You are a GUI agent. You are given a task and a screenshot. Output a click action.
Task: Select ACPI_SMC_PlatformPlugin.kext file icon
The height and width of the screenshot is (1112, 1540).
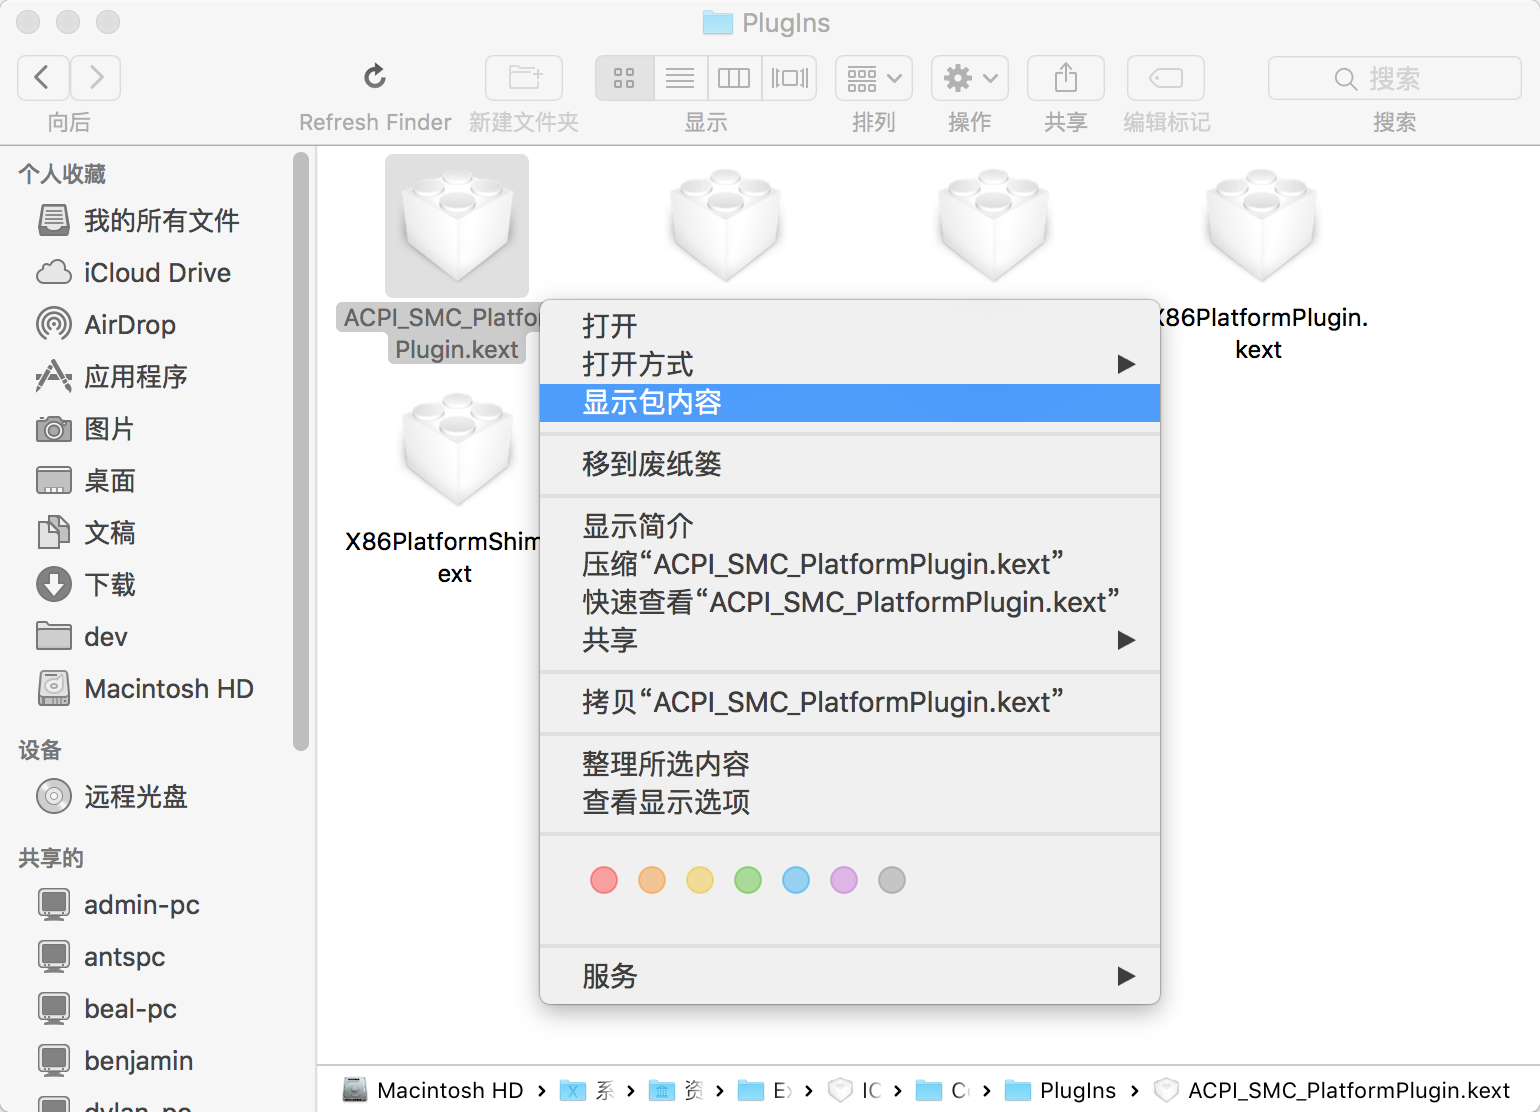(x=457, y=226)
